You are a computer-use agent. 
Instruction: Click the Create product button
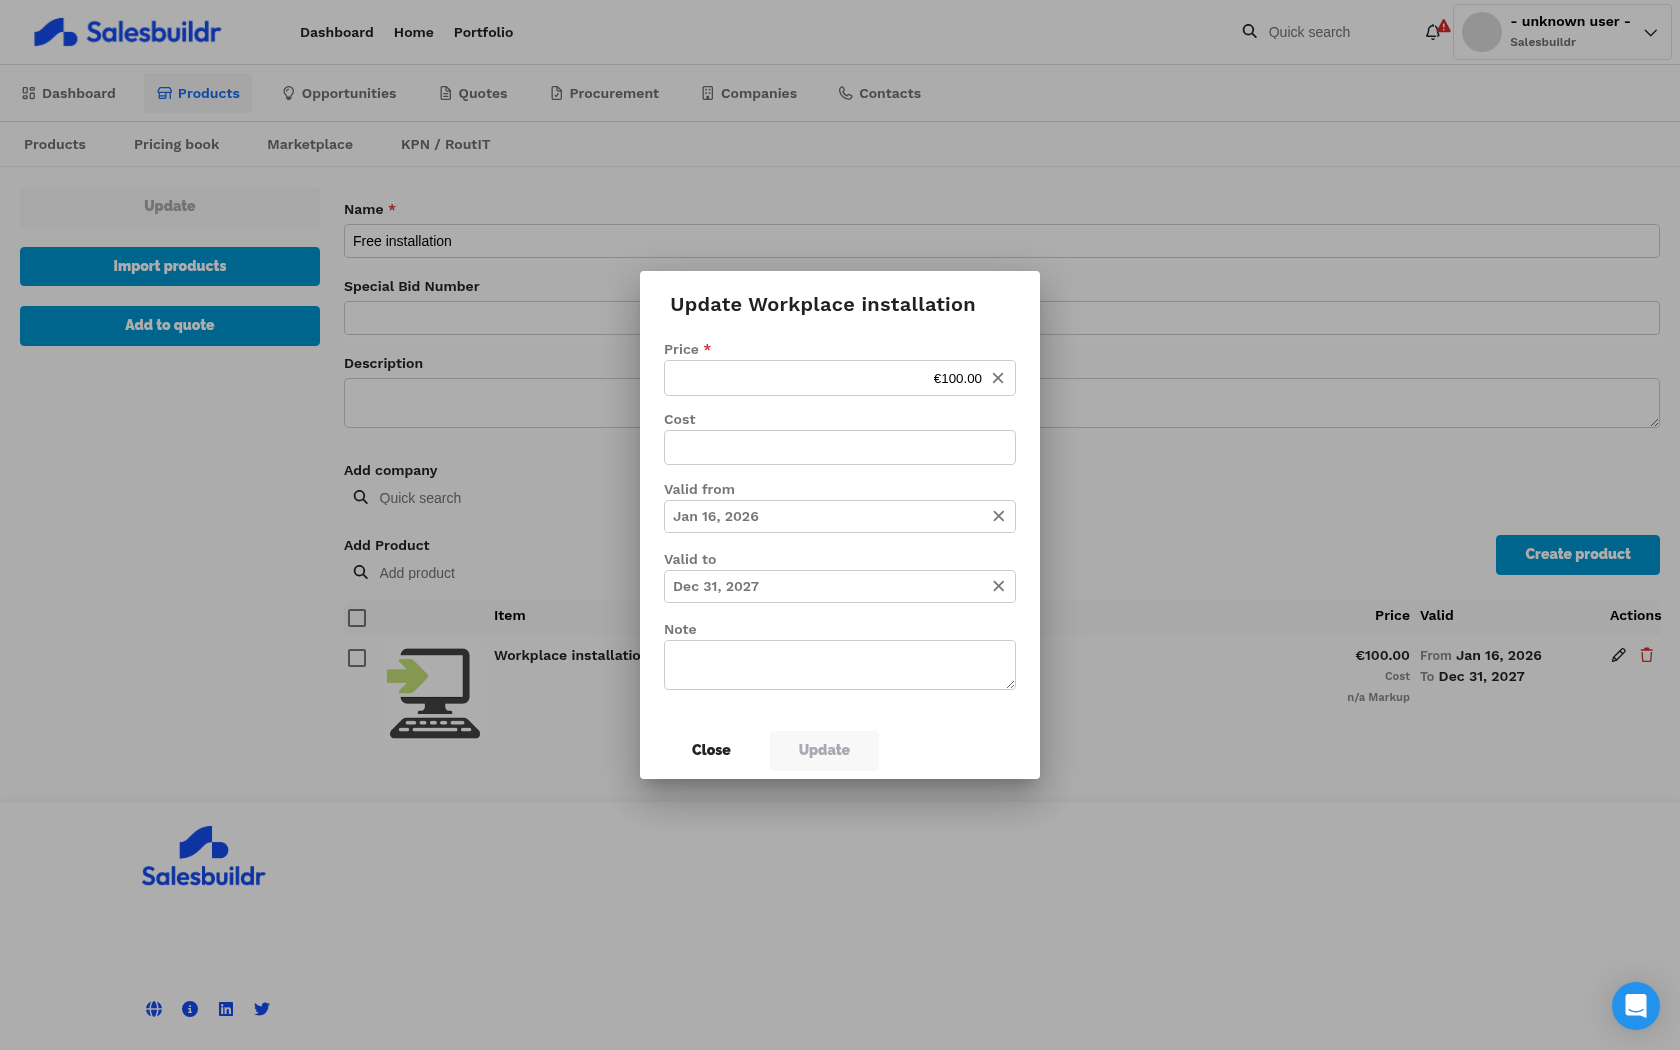tap(1578, 554)
